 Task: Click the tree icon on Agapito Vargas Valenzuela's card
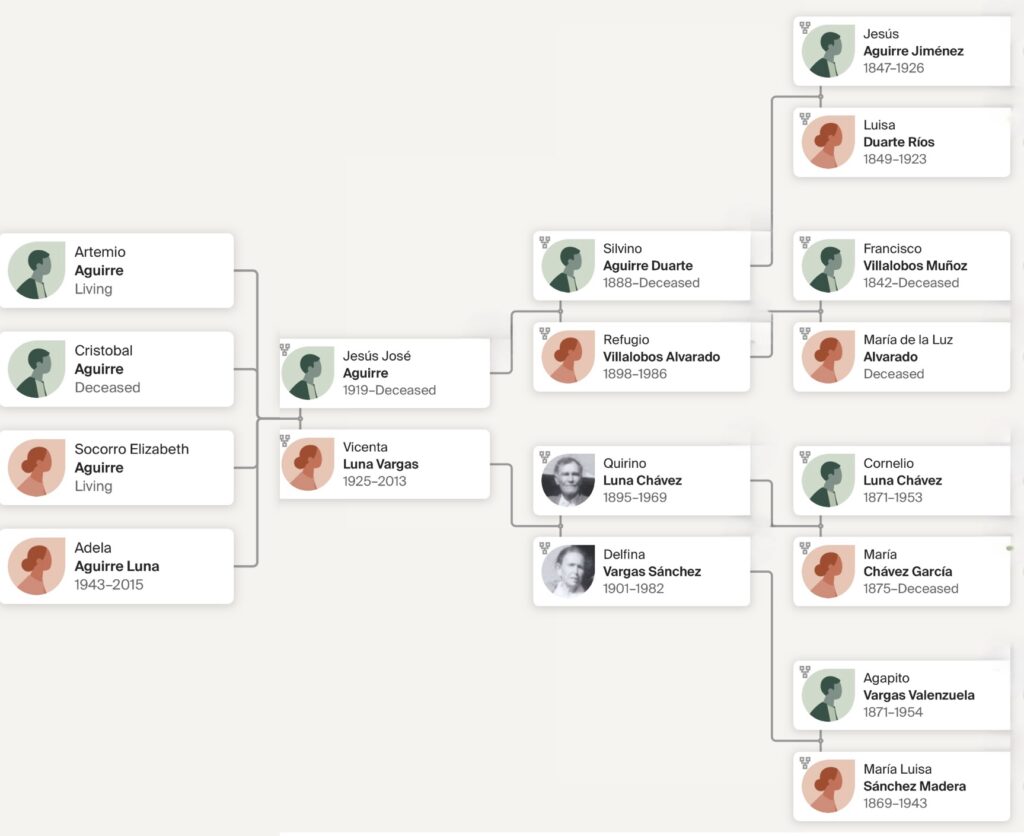pyautogui.click(x=805, y=672)
